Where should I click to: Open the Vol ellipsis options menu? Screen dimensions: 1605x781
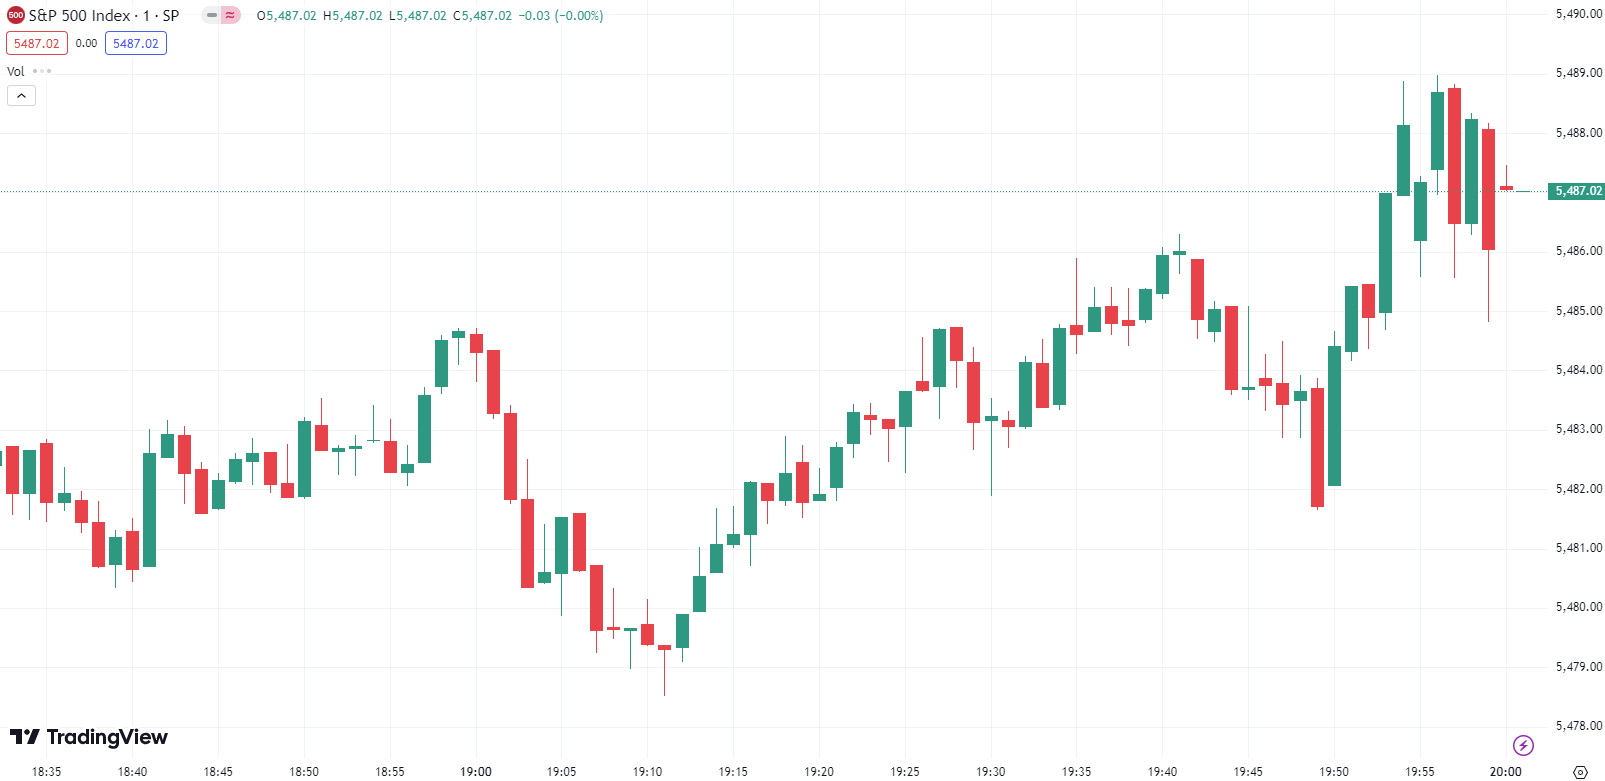tap(40, 71)
